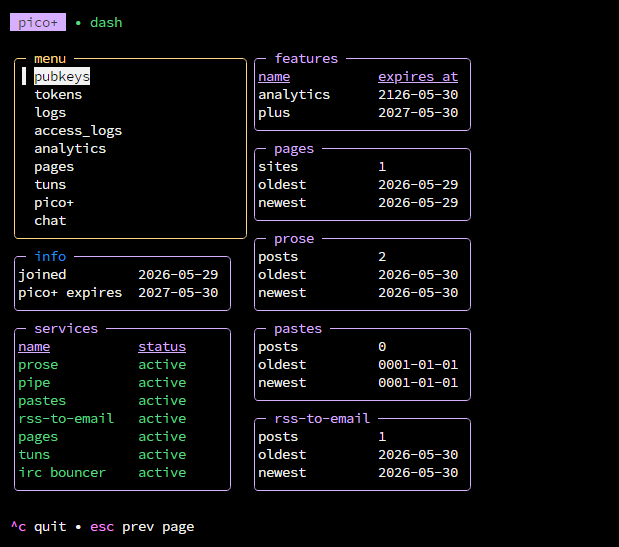Click 2027-05-30 date in info box
This screenshot has width=619, height=547.
click(x=178, y=292)
